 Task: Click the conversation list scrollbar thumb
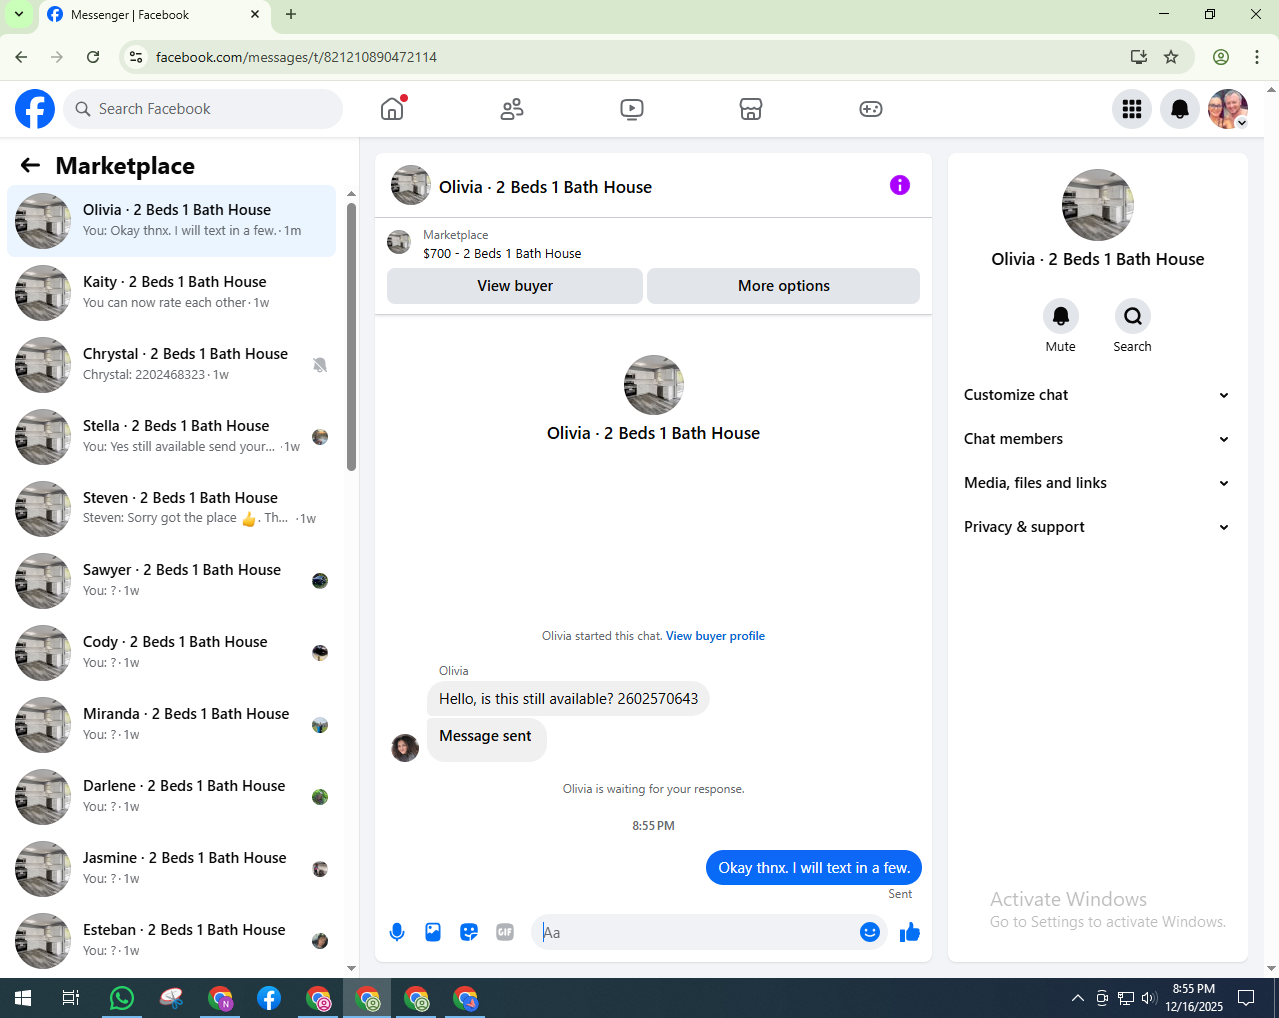click(351, 336)
